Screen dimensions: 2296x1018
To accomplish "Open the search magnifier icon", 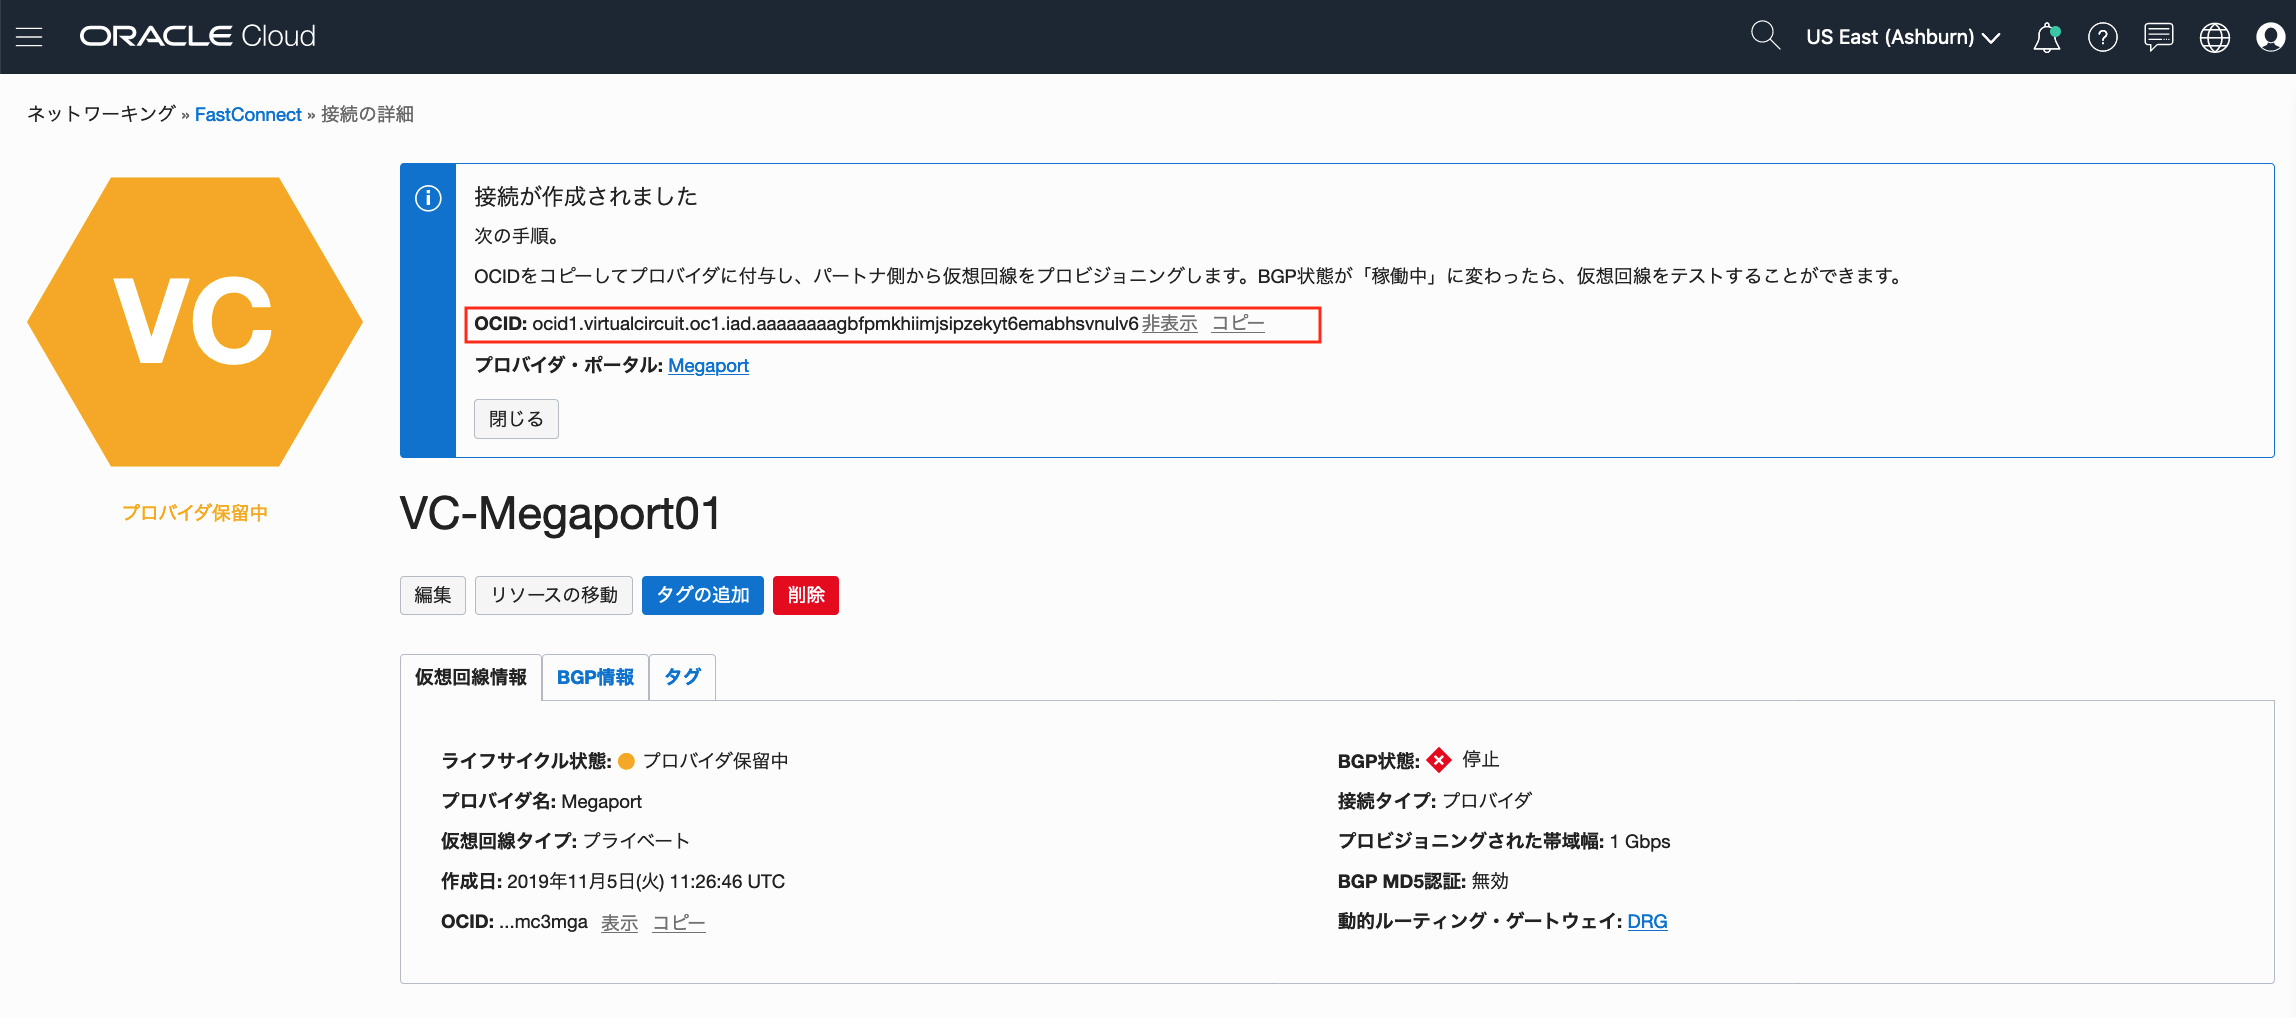I will point(1765,36).
